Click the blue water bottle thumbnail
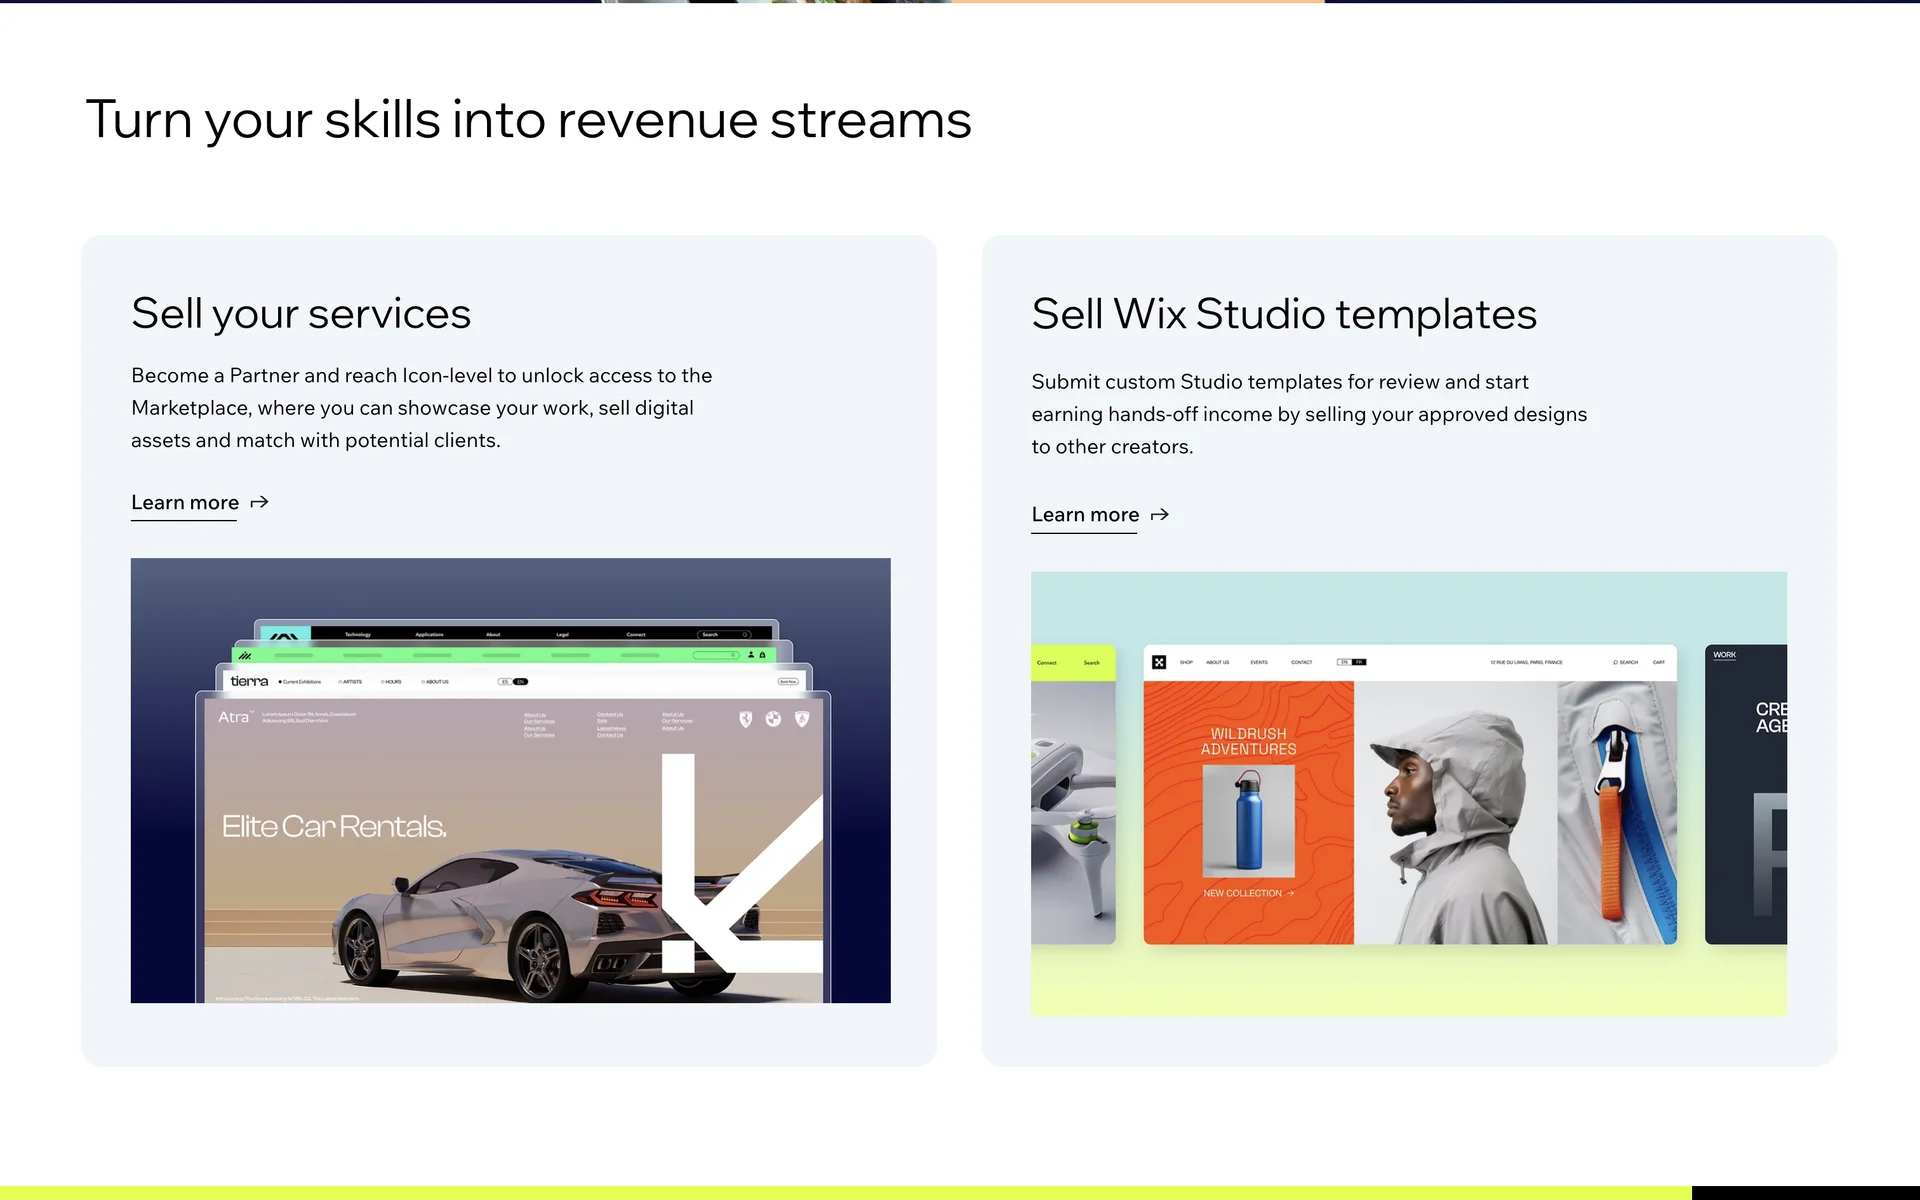This screenshot has width=1920, height=1200. tap(1248, 820)
